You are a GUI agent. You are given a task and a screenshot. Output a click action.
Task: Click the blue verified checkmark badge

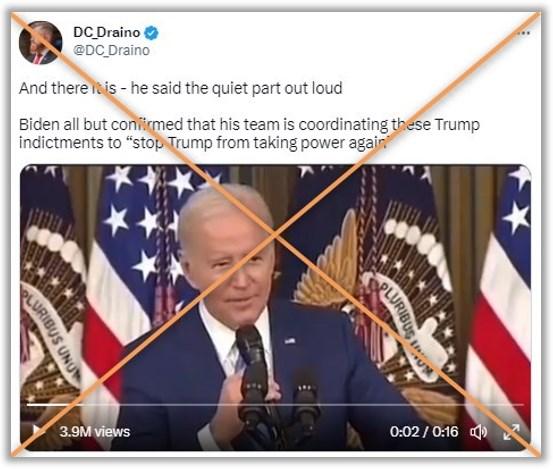point(152,33)
